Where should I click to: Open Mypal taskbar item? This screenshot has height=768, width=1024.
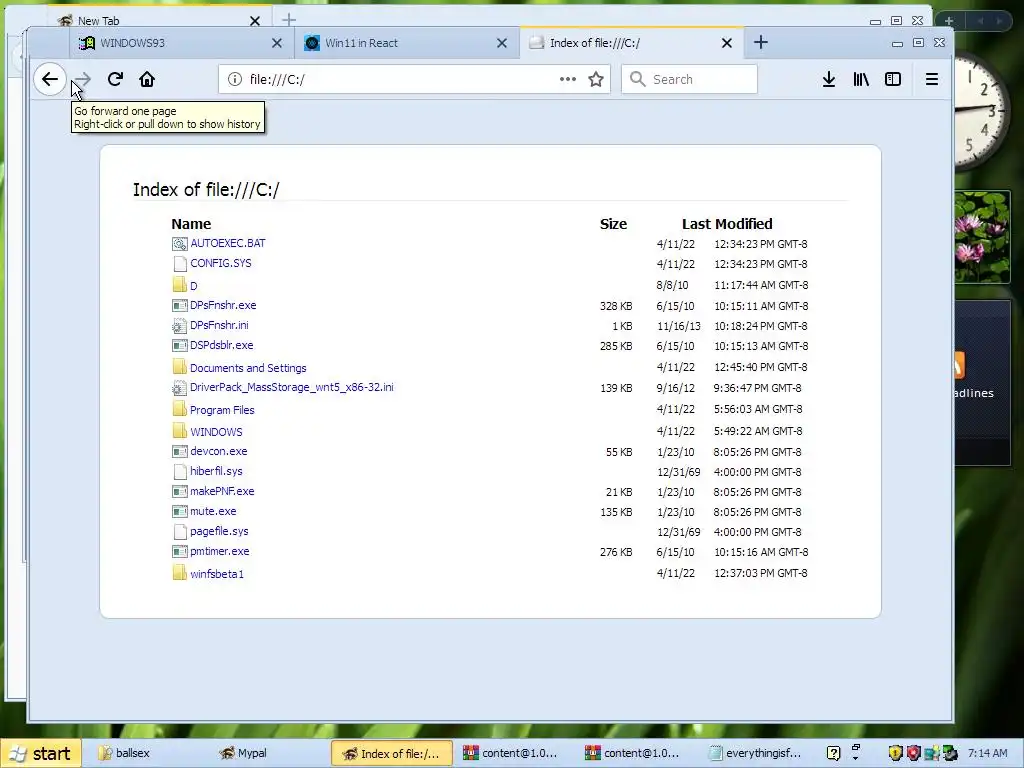pyautogui.click(x=268, y=754)
